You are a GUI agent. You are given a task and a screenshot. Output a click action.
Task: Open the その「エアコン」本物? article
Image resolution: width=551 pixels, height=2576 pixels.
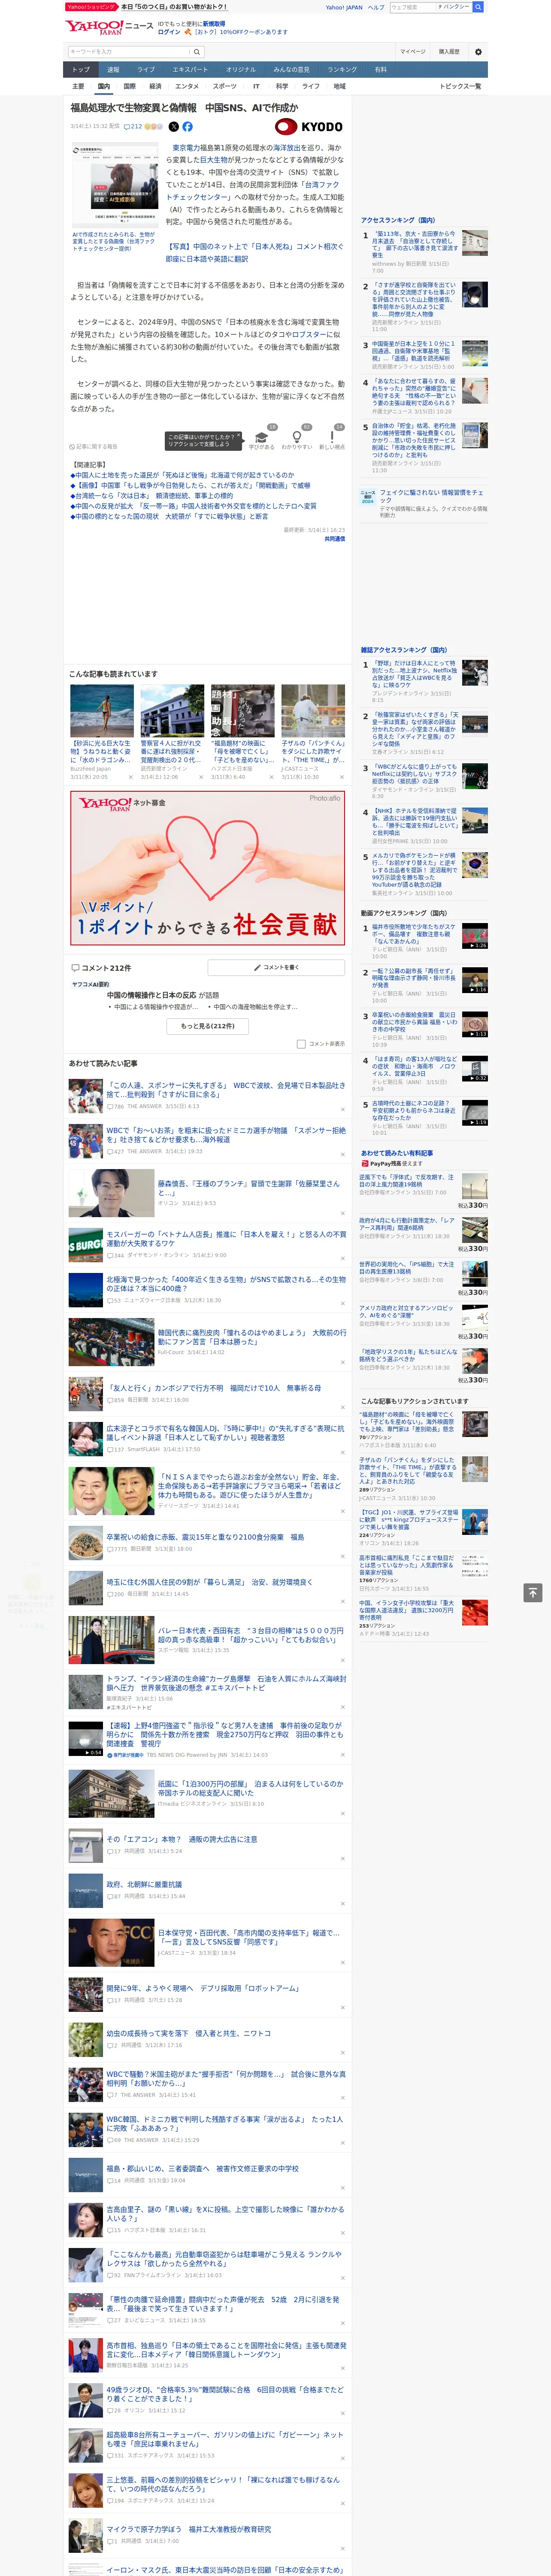click(182, 1839)
